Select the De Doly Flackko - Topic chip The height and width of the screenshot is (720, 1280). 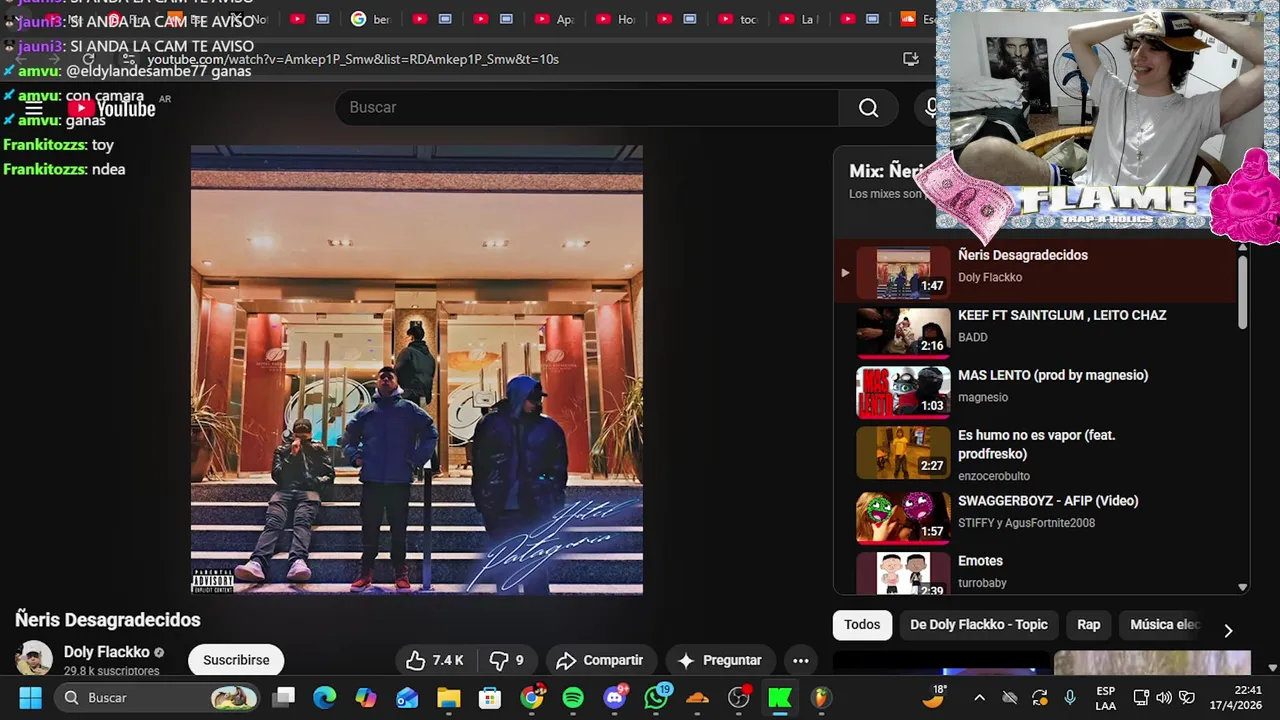[x=979, y=625]
